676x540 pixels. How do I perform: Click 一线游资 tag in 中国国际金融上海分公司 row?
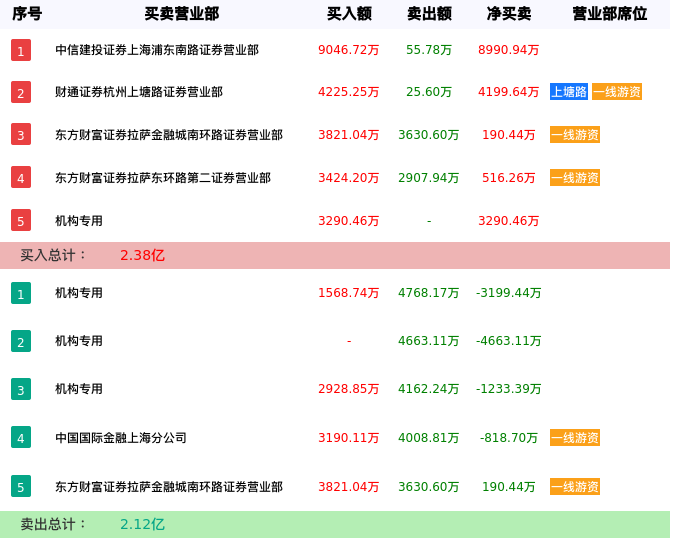point(575,438)
